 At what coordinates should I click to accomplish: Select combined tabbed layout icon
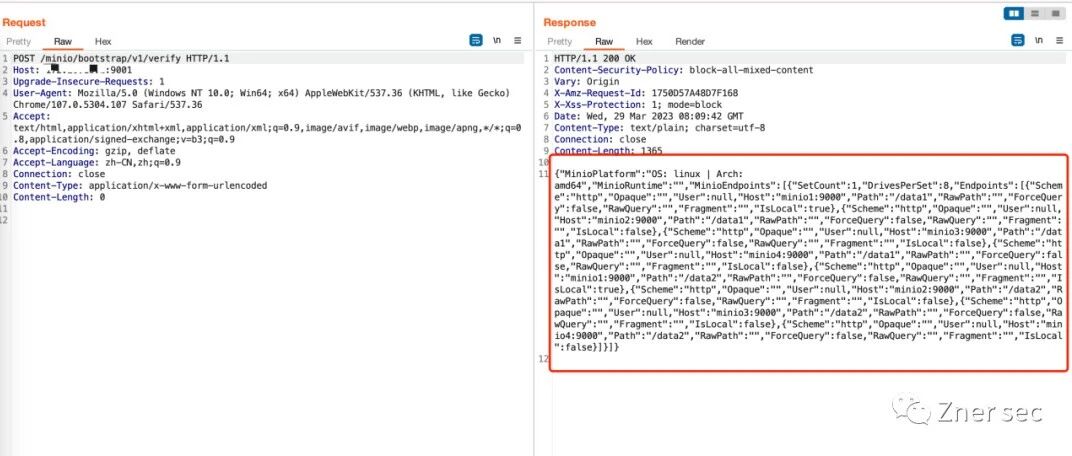pos(1055,14)
